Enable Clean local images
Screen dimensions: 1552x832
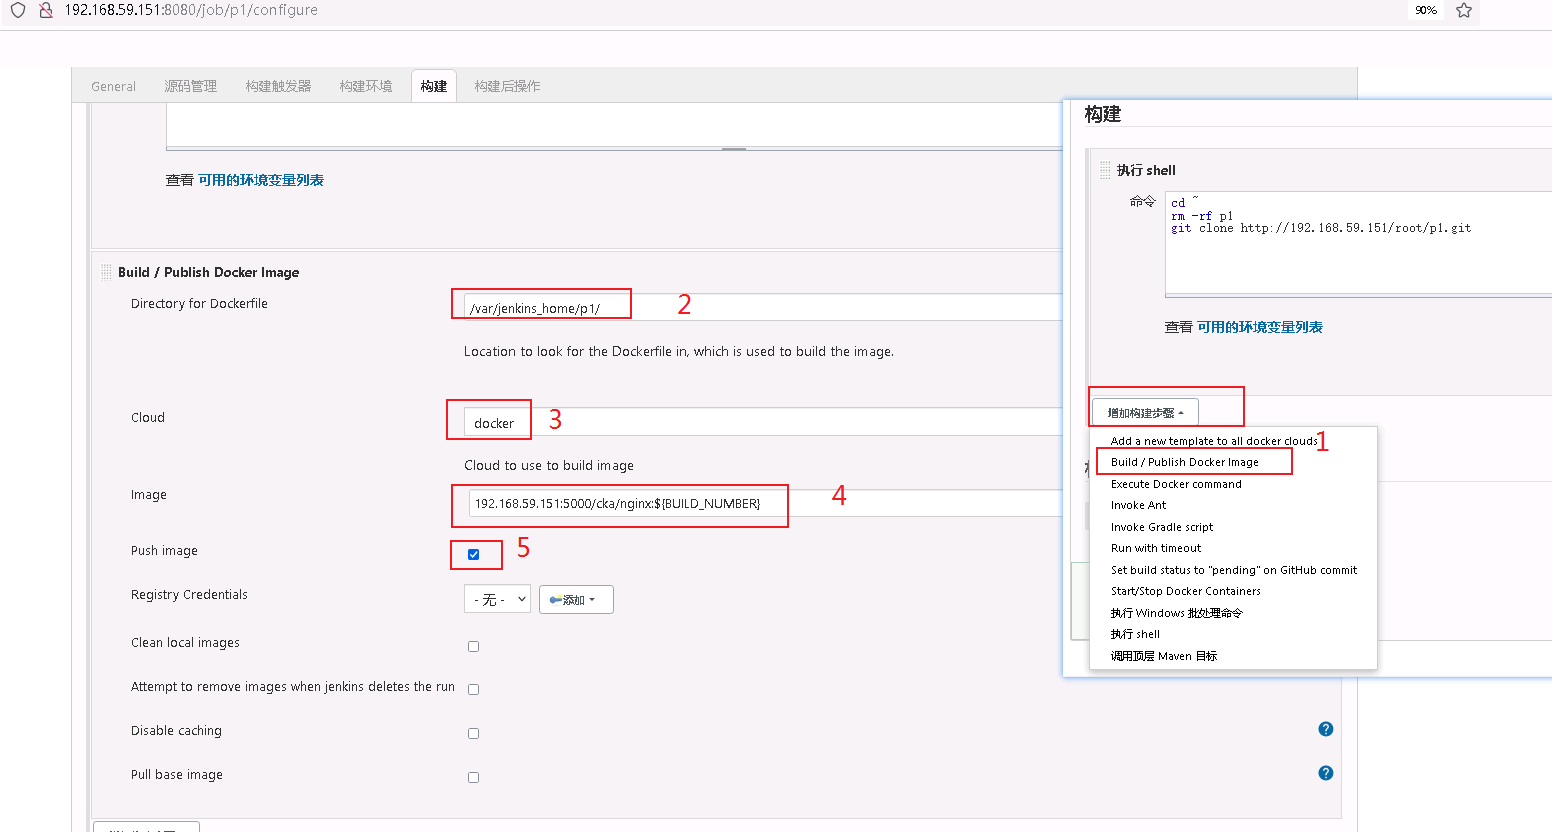[x=474, y=646]
